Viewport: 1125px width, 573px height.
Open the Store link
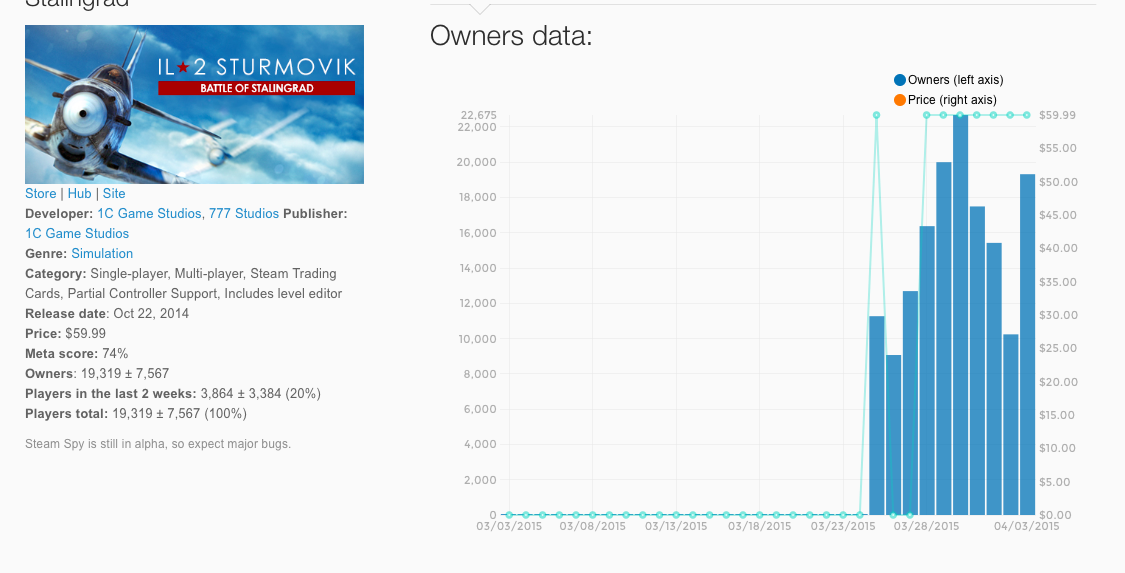40,194
